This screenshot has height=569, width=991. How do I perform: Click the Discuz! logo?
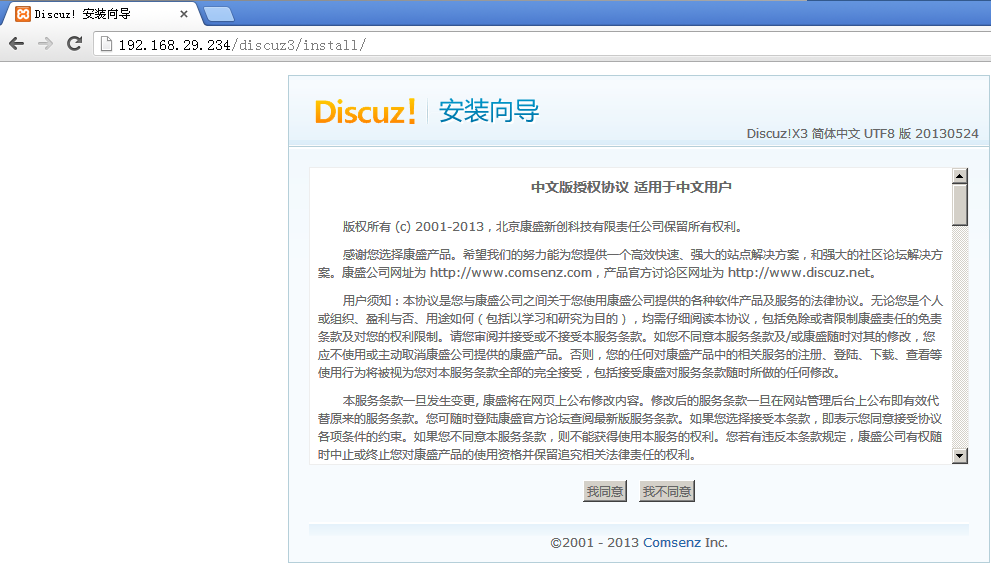[365, 111]
